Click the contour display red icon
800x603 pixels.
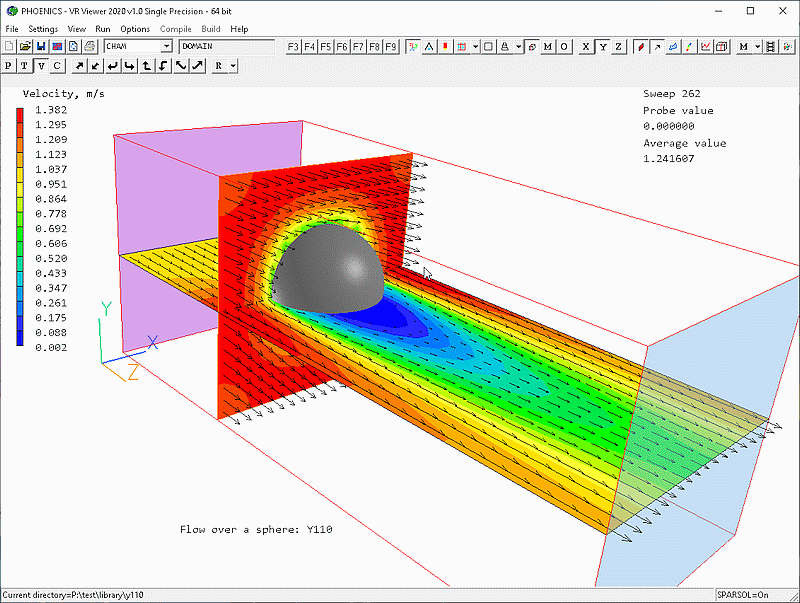[640, 46]
